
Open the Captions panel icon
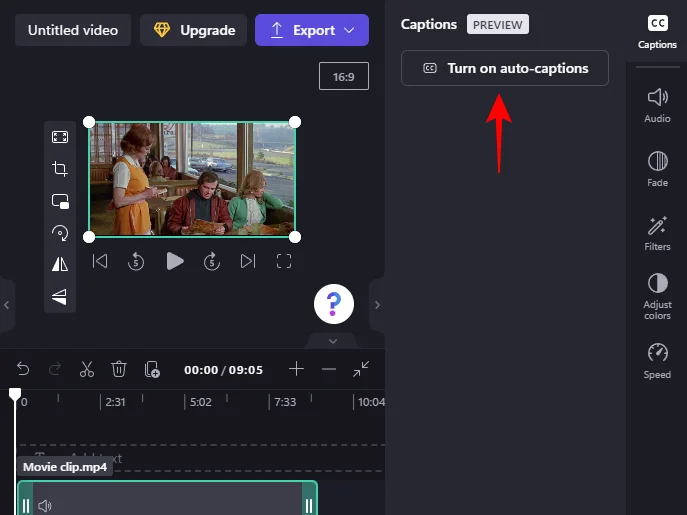coord(657,32)
